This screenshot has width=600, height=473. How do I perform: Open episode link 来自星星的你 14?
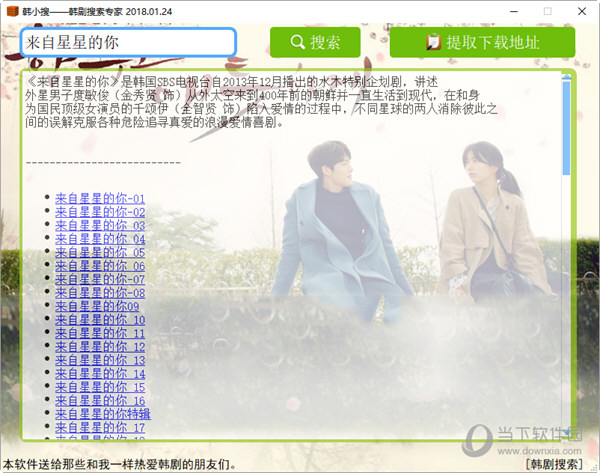(100, 374)
